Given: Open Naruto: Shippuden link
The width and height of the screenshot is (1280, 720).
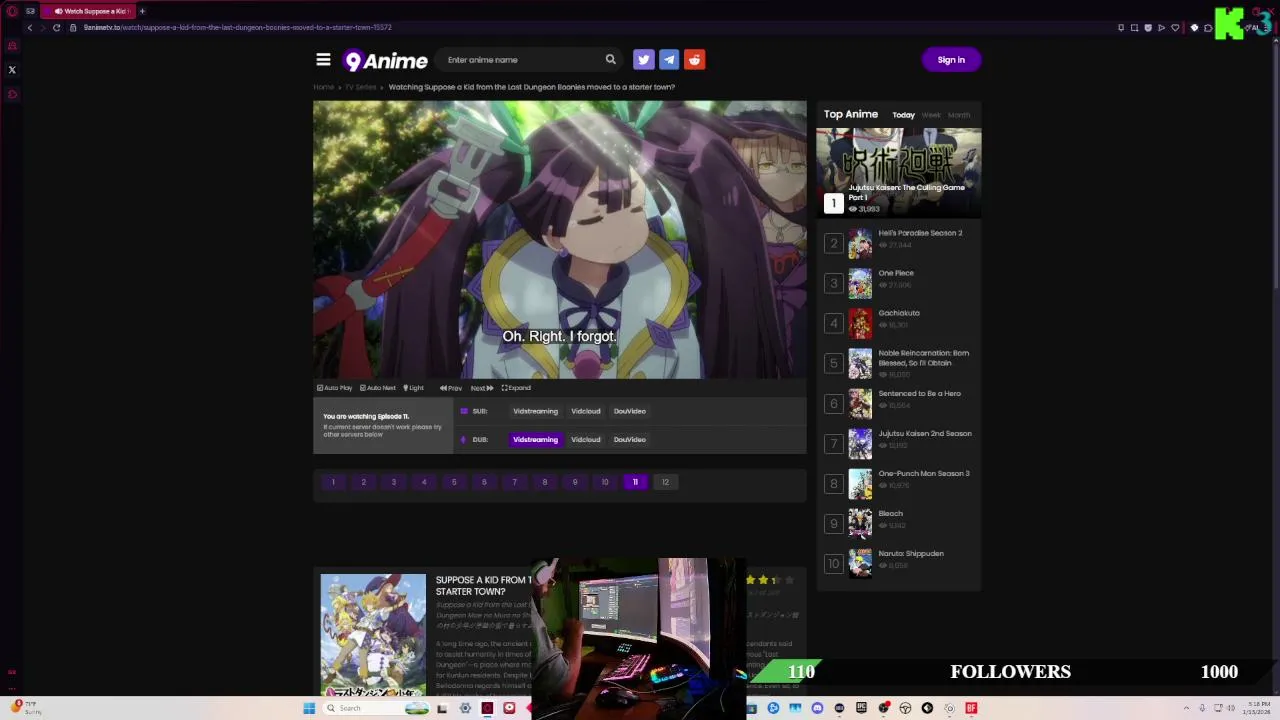Looking at the screenshot, I should 911,553.
